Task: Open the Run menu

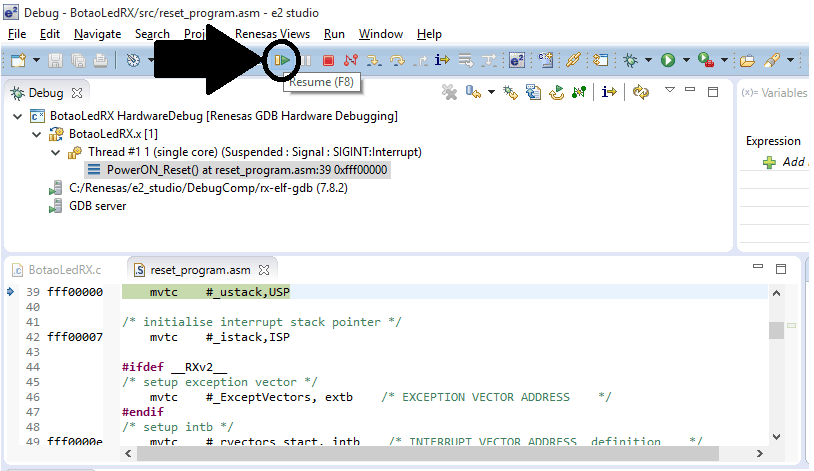Action: click(334, 34)
